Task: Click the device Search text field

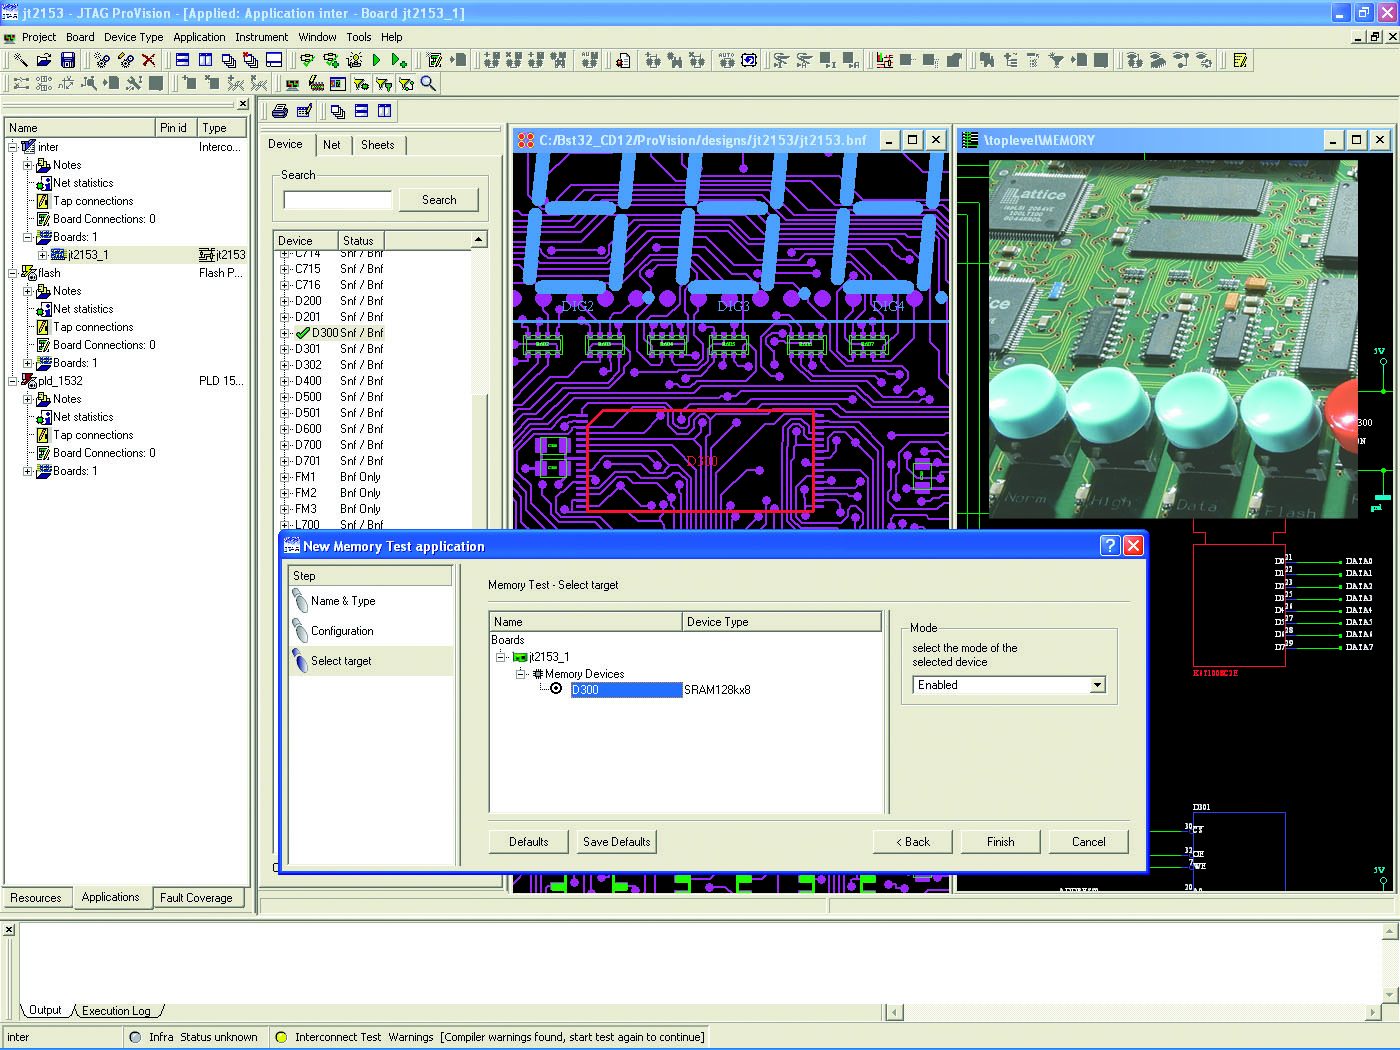Action: coord(338,200)
